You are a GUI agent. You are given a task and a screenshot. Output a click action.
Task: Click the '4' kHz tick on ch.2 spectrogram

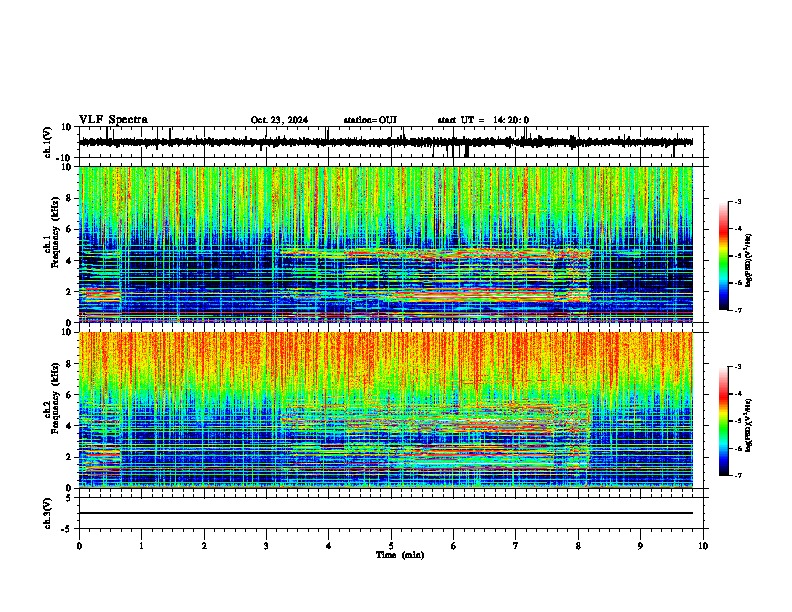70,426
